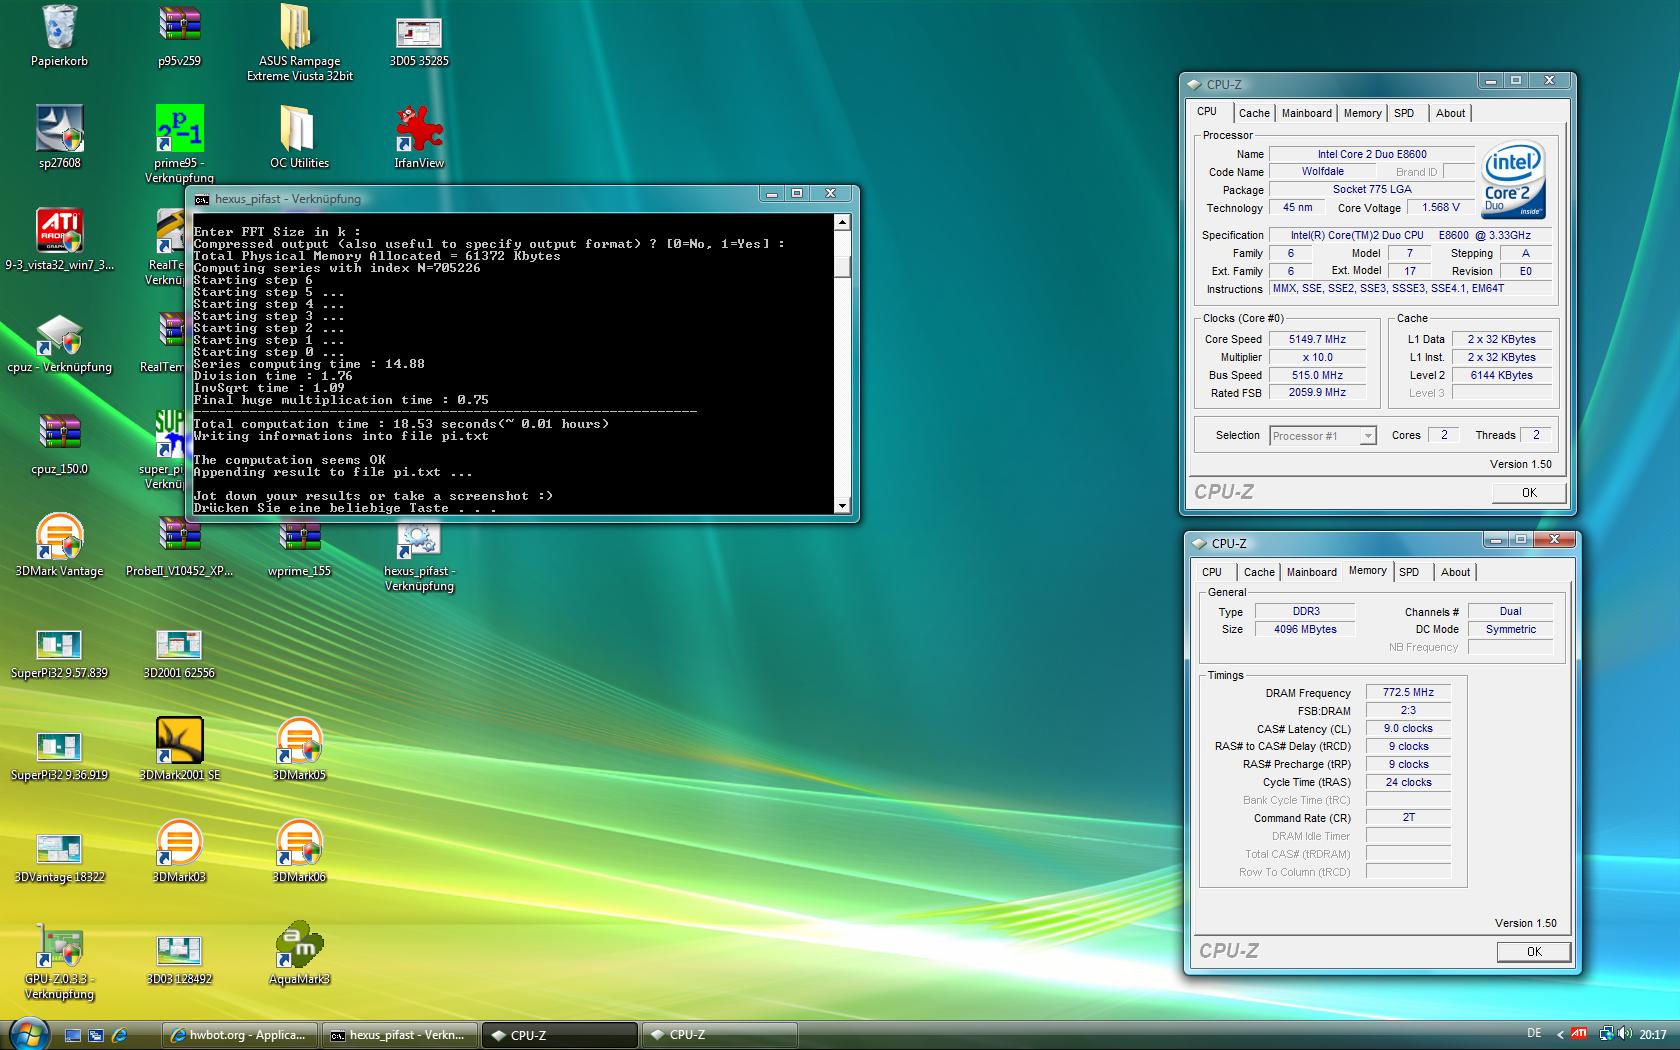This screenshot has height=1050, width=1680.
Task: Click OK in the lower CPU-Z memory window
Action: pyautogui.click(x=1534, y=951)
